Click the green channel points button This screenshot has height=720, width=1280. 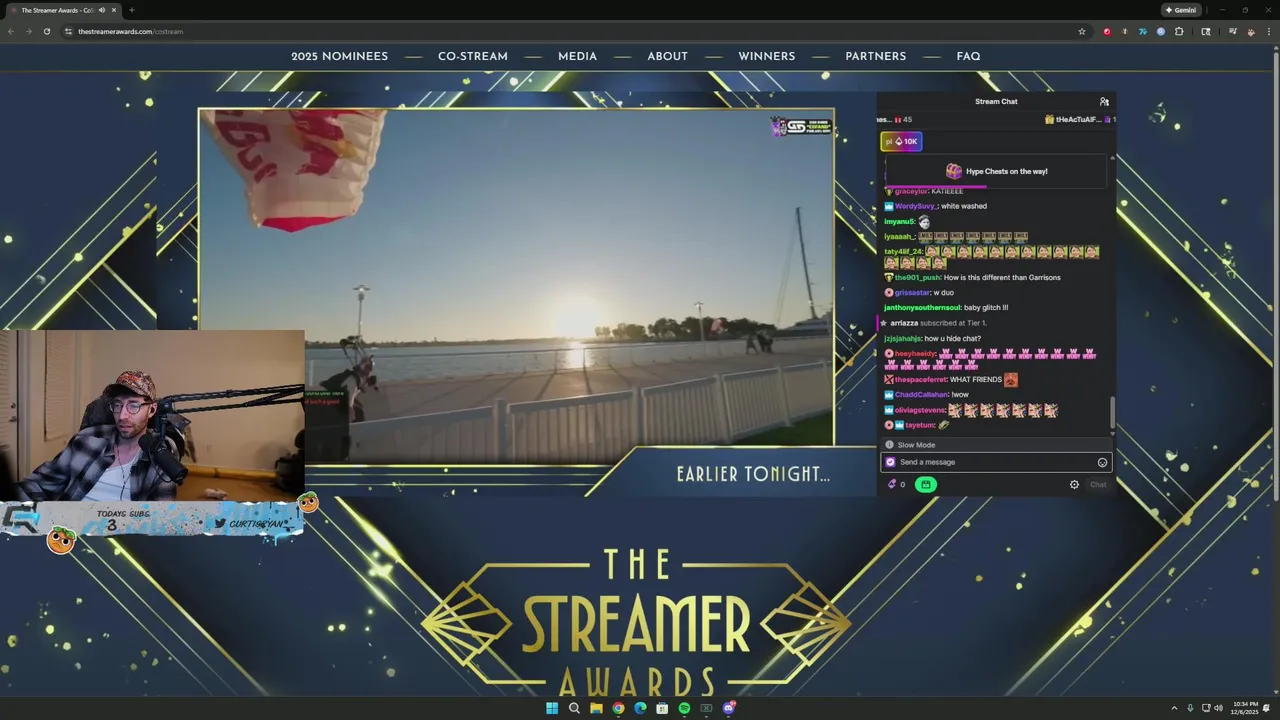(x=925, y=484)
